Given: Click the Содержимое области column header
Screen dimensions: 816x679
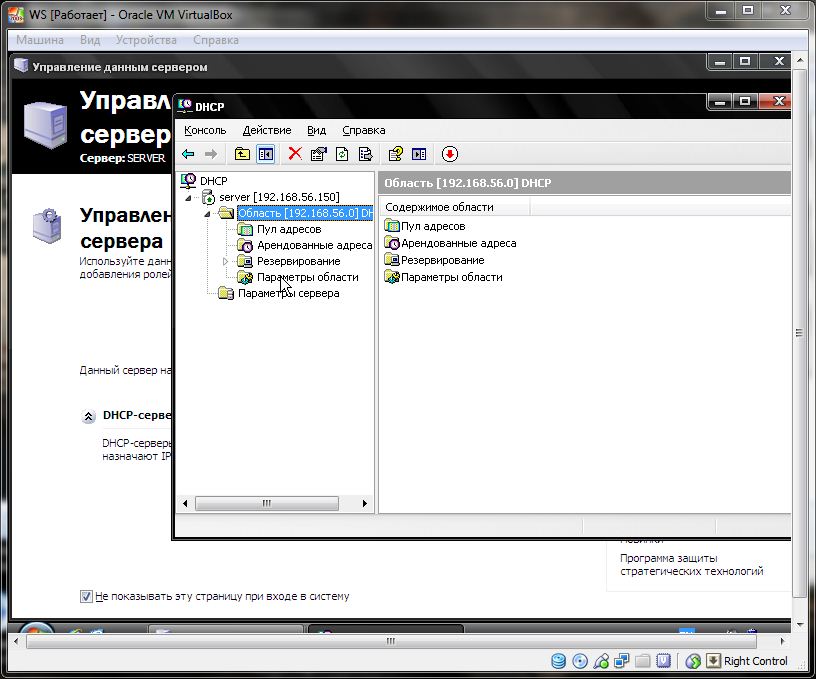Looking at the screenshot, I should click(x=454, y=207).
